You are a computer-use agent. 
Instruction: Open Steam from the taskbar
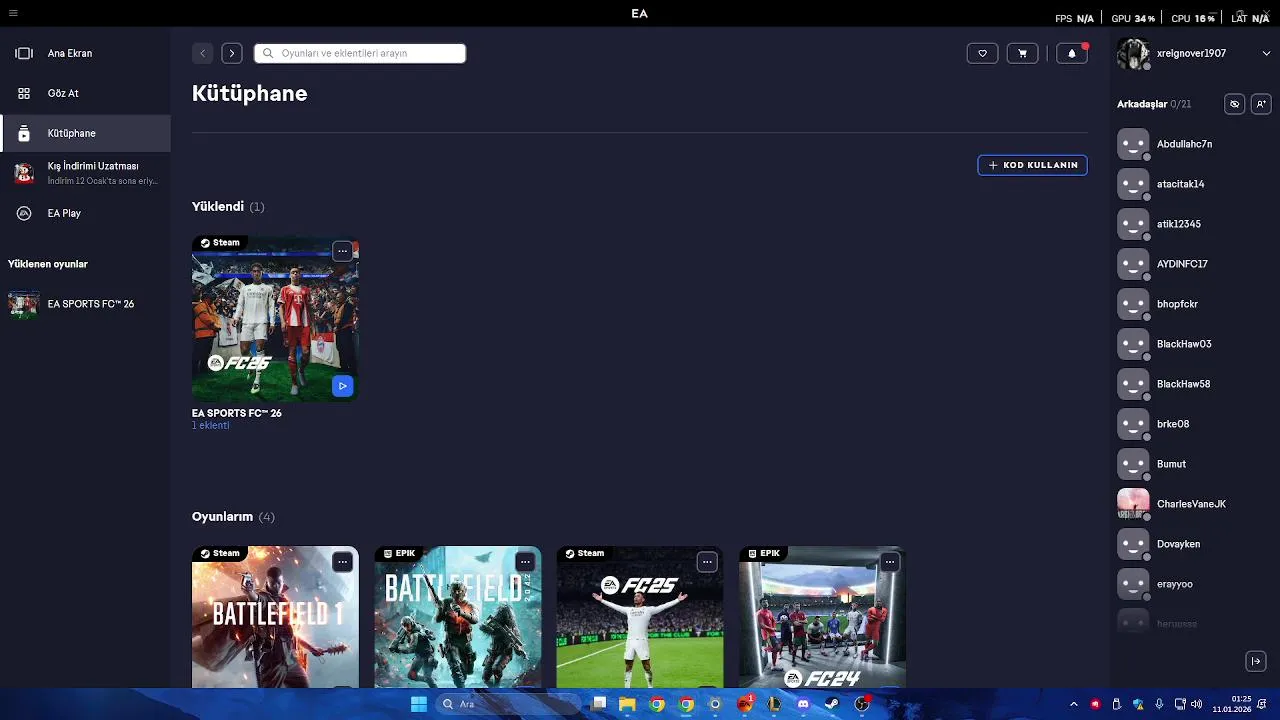point(831,704)
